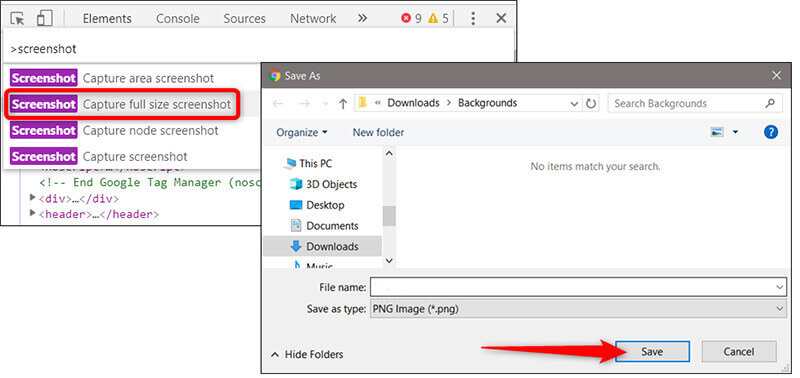Switch to the Console tab
Image resolution: width=800 pixels, height=378 pixels.
coord(177,19)
